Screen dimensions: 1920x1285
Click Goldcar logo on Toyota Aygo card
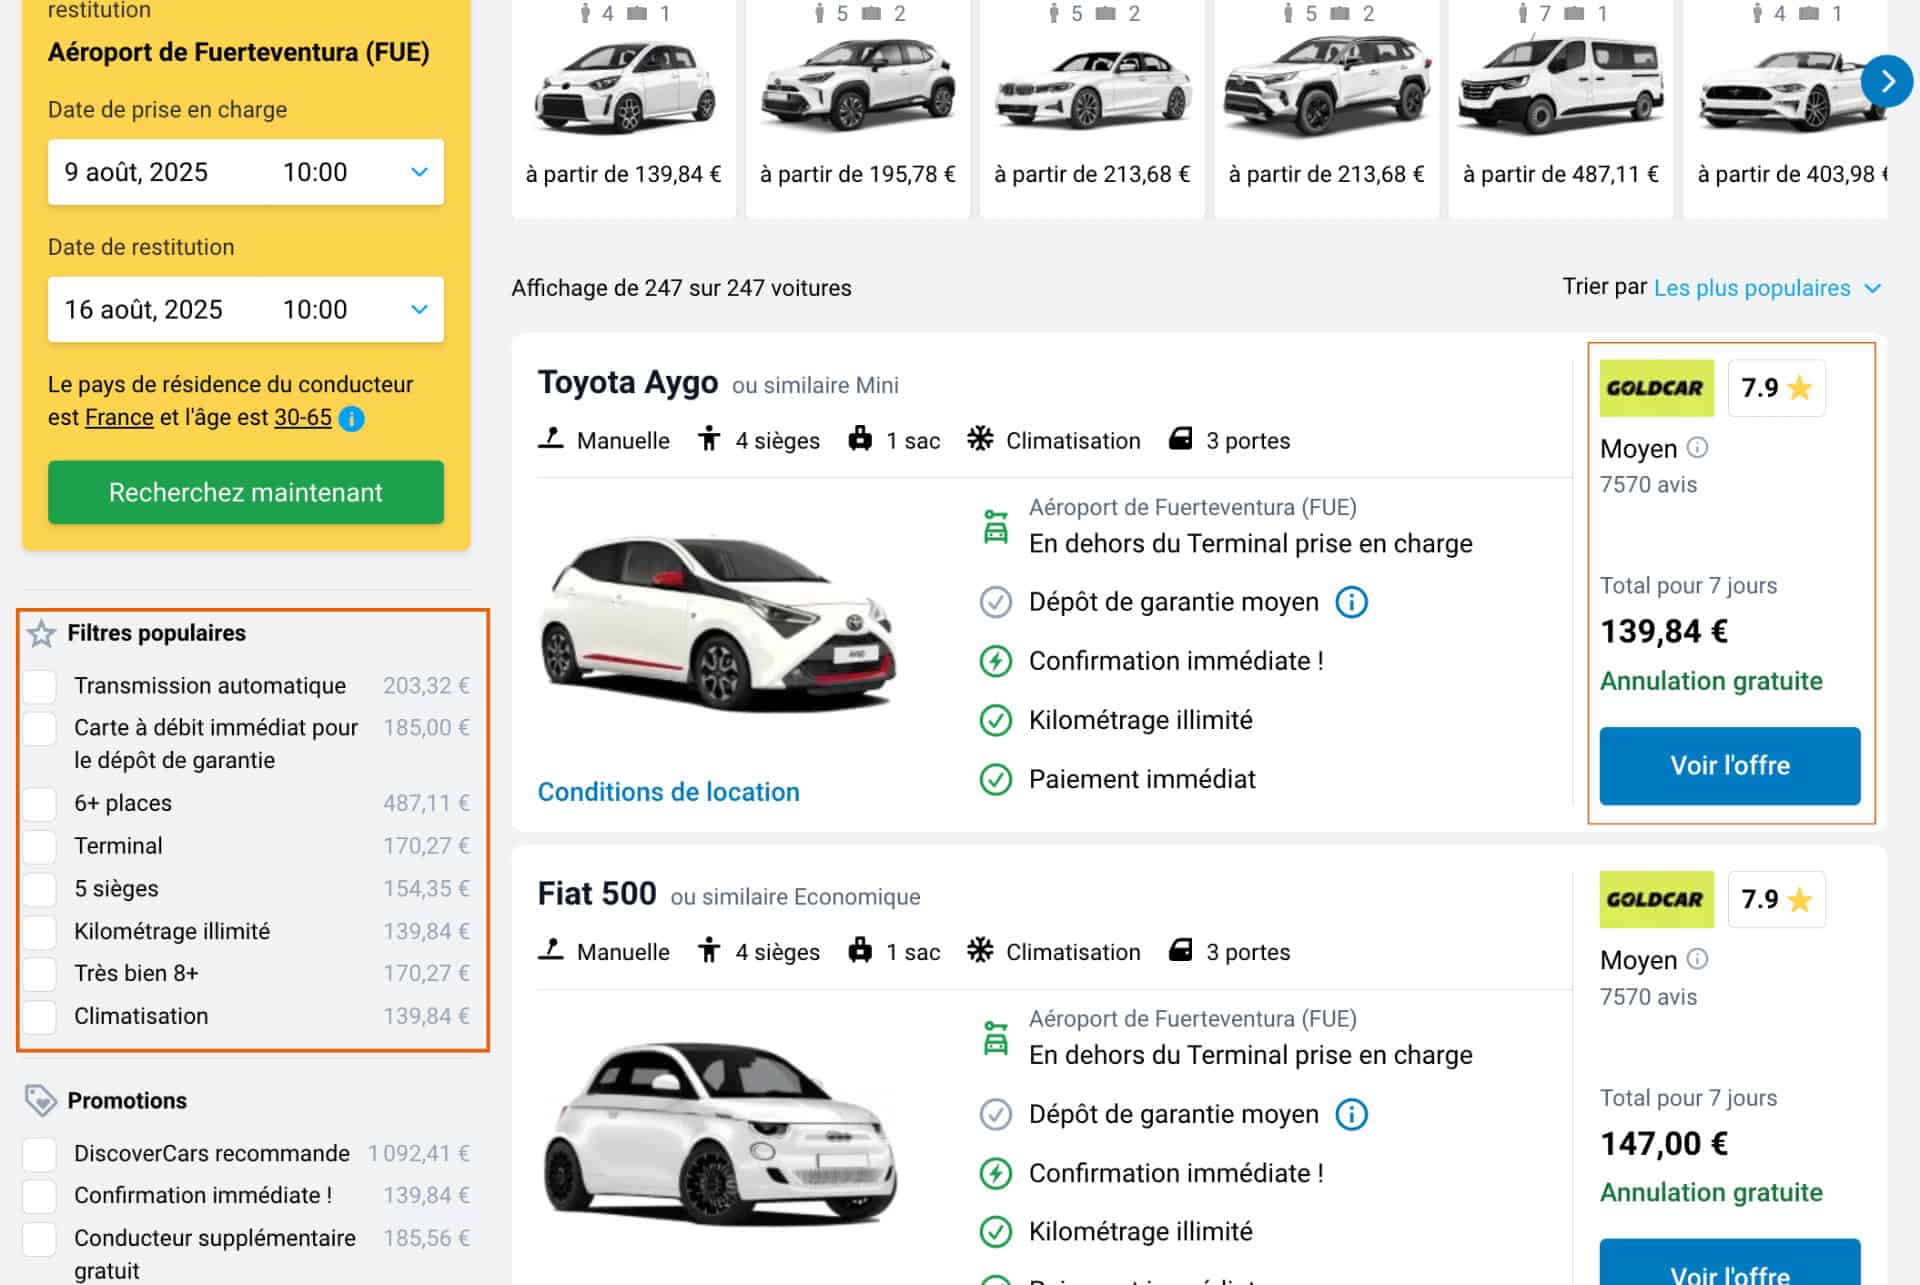pyautogui.click(x=1656, y=388)
